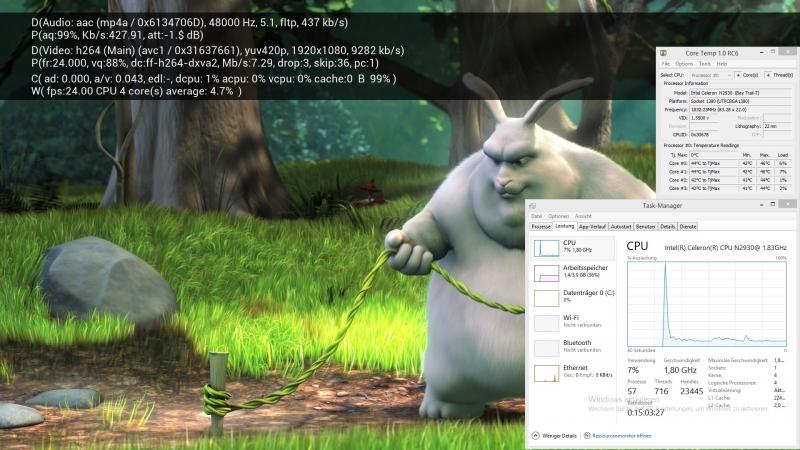Click the Core #3 load value 2%
The width and height of the screenshot is (800, 450).
(x=783, y=188)
